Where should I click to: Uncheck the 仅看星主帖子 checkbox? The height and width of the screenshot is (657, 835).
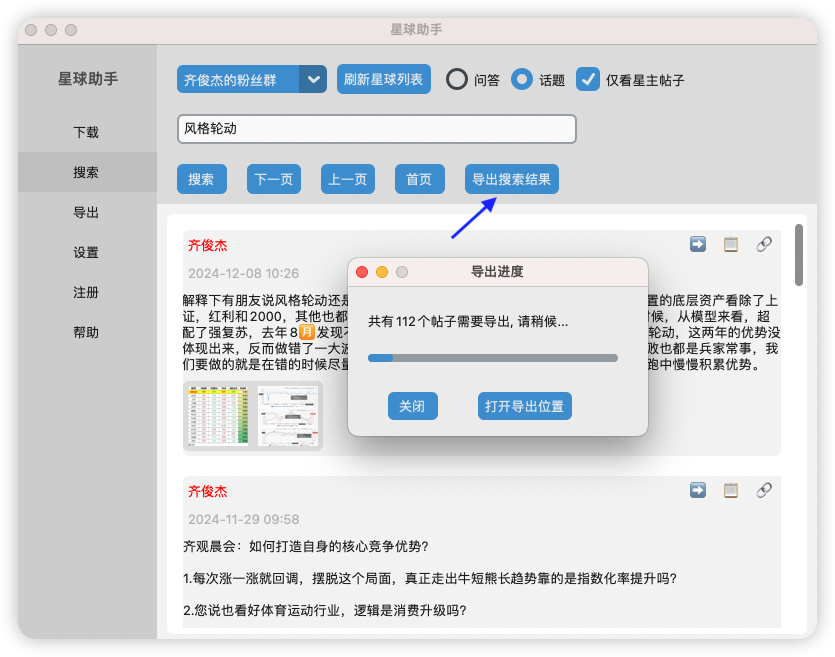point(588,80)
